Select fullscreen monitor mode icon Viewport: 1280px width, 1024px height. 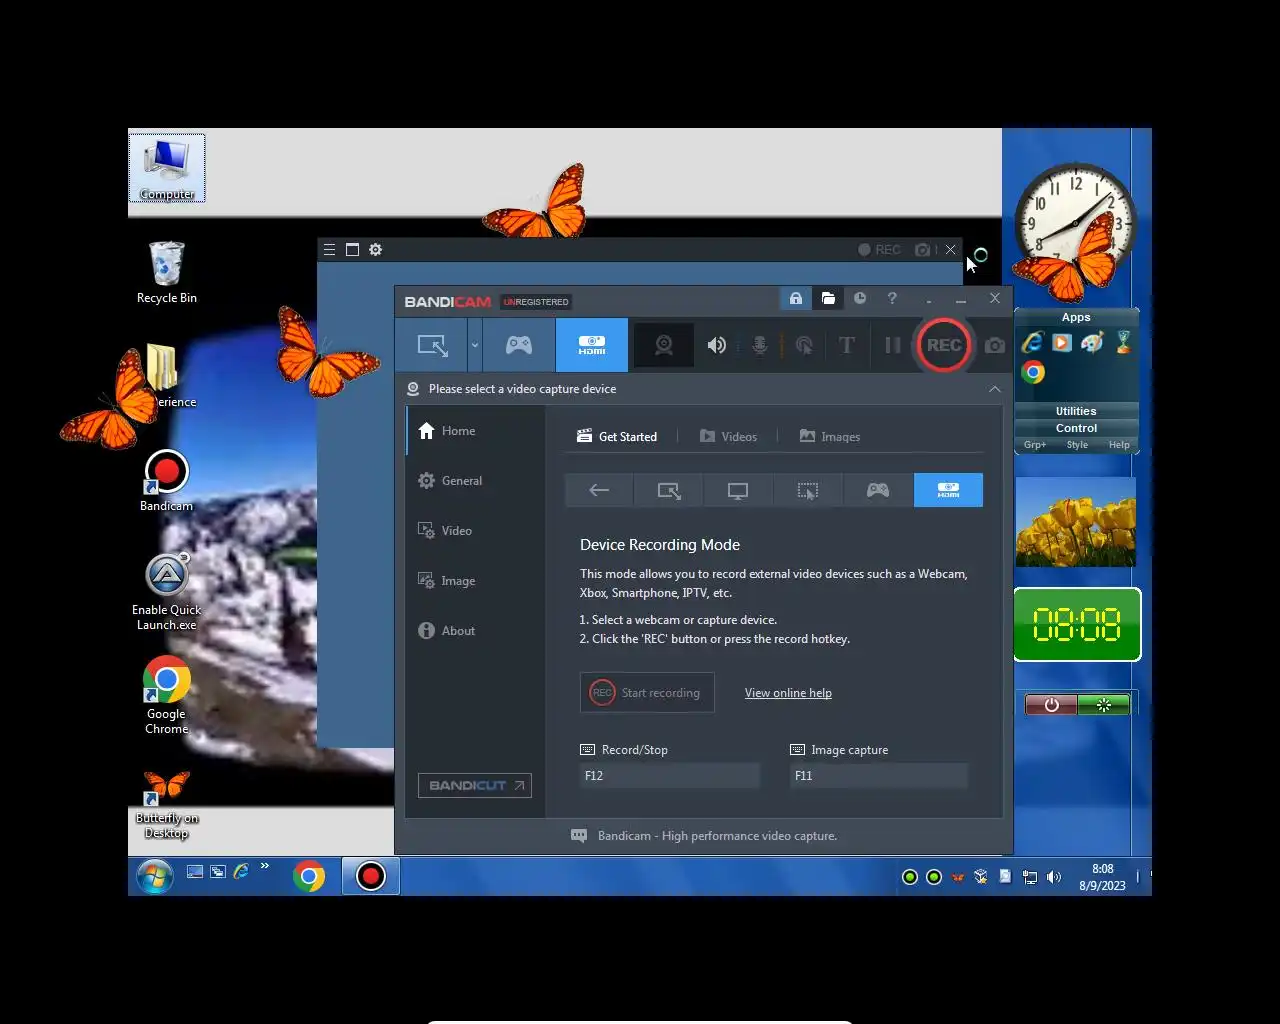pyautogui.click(x=738, y=490)
